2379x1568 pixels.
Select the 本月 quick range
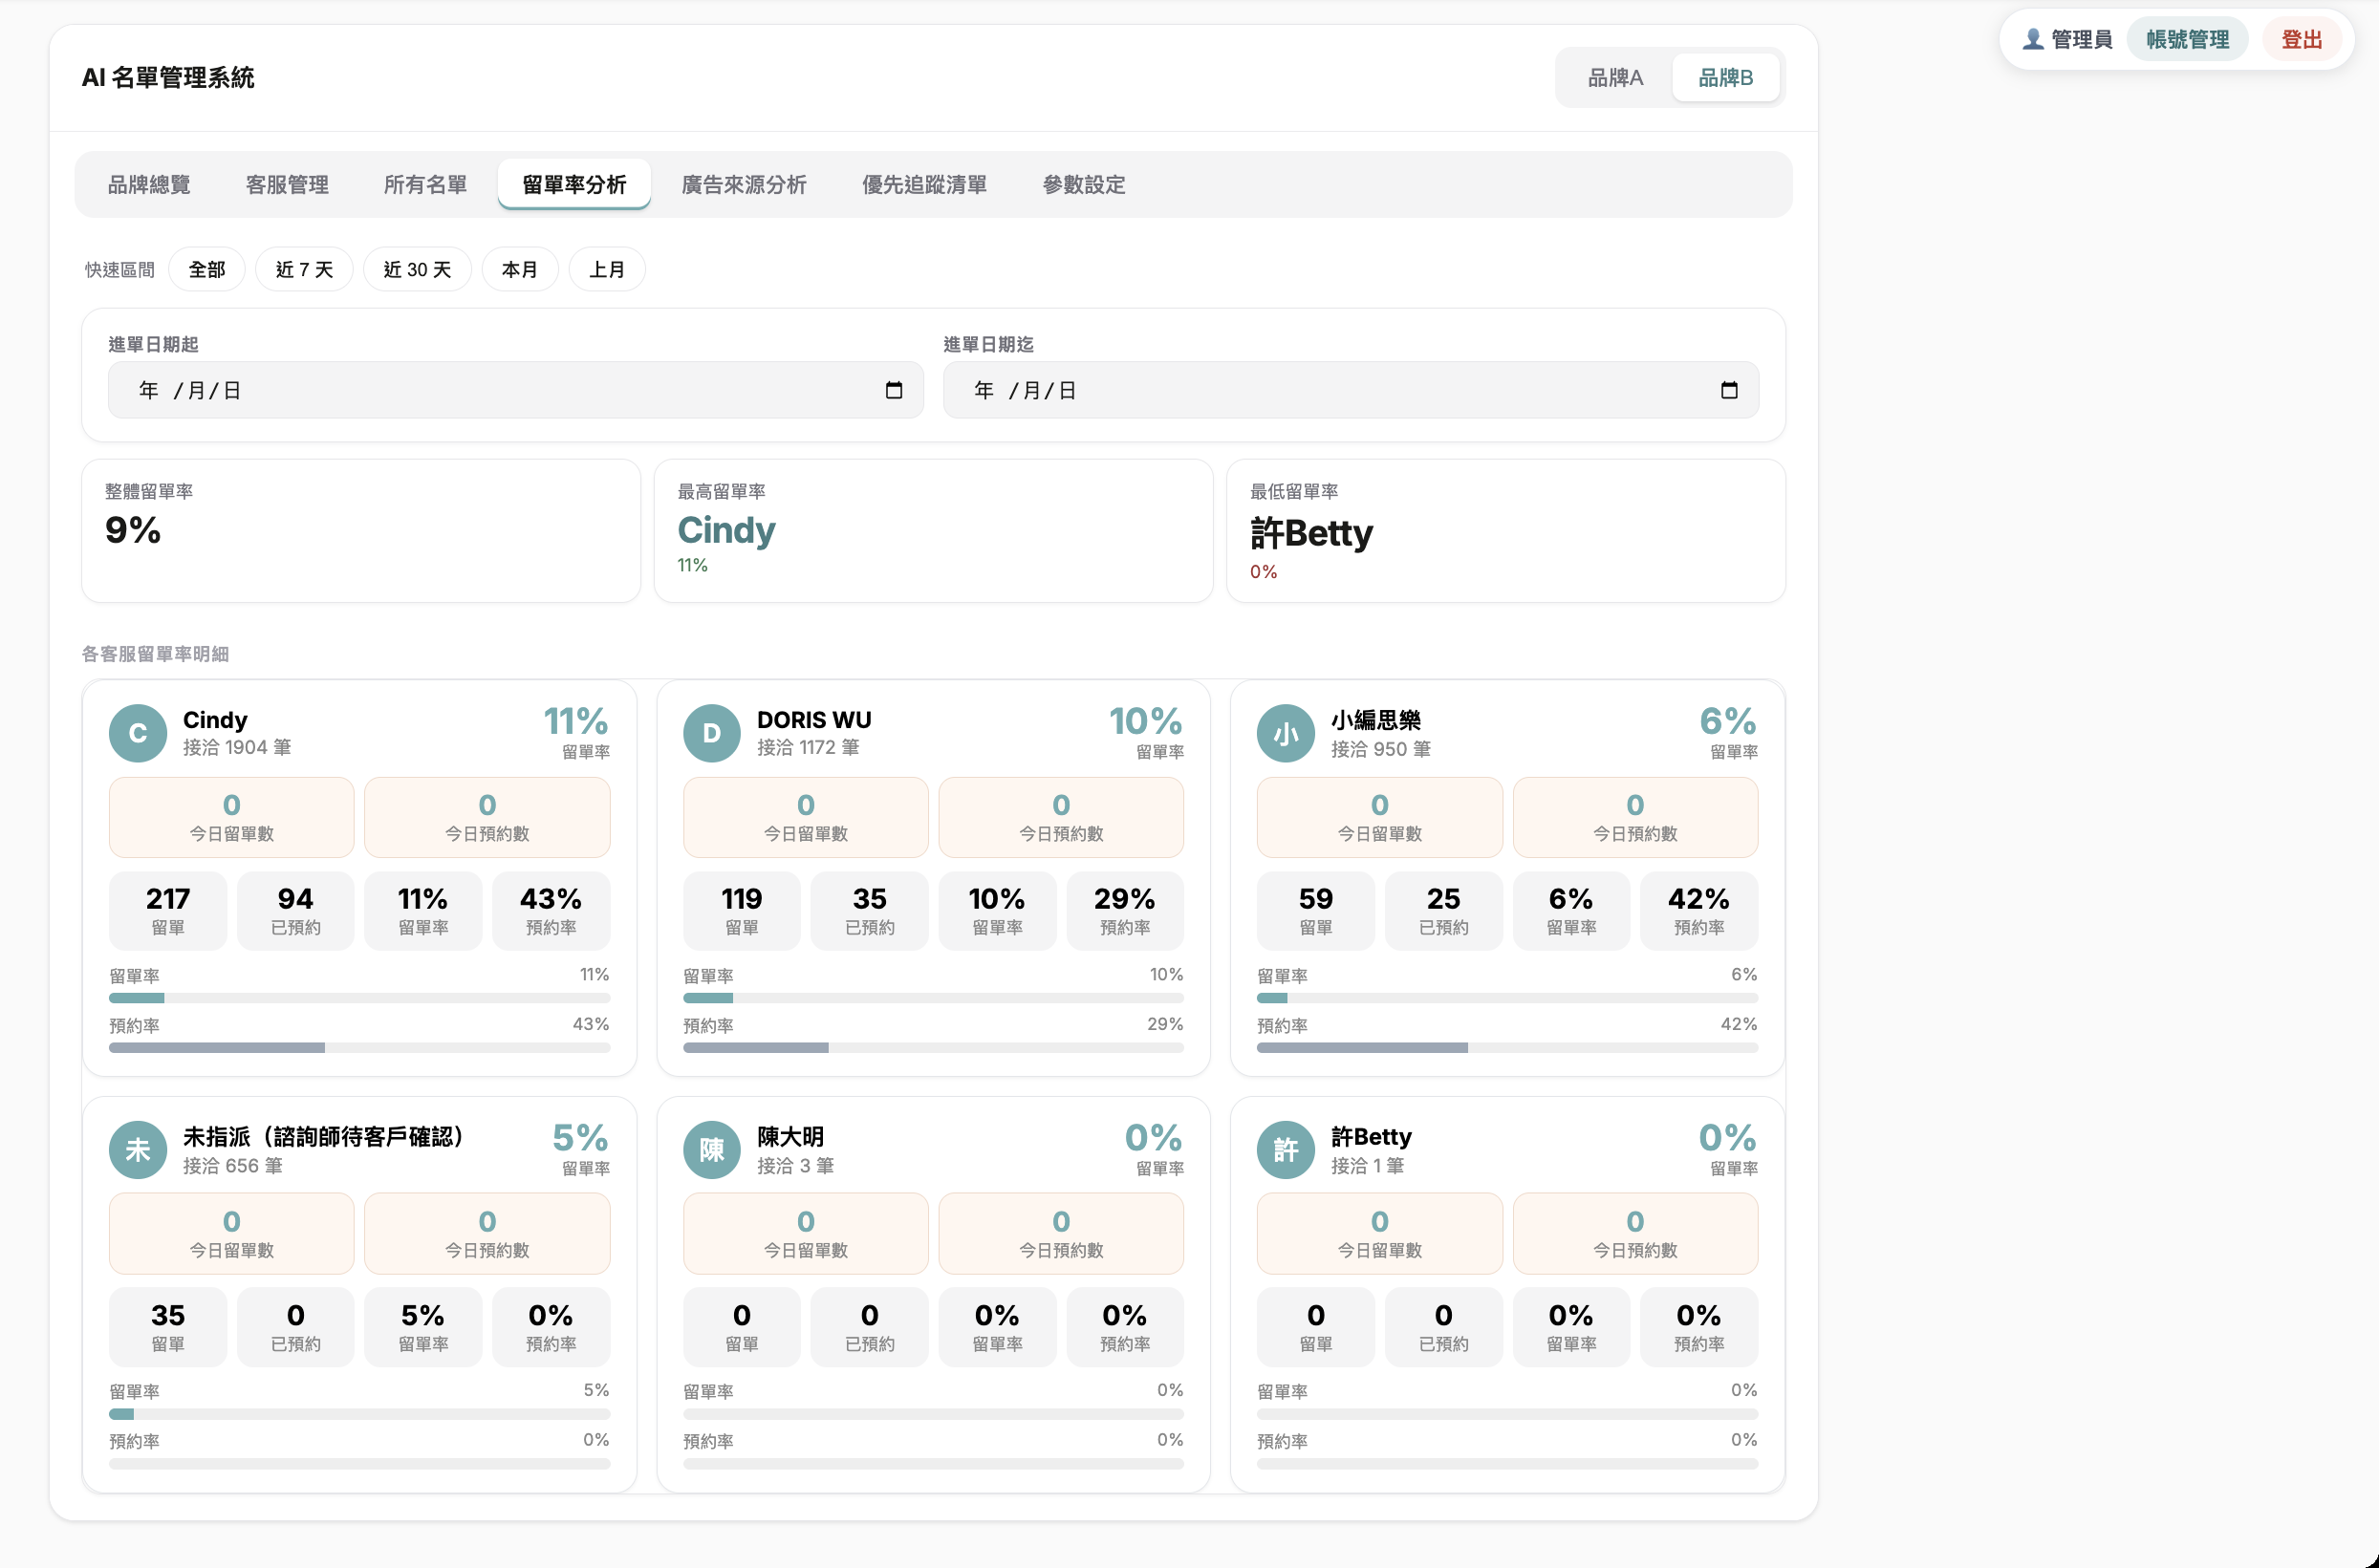(520, 270)
